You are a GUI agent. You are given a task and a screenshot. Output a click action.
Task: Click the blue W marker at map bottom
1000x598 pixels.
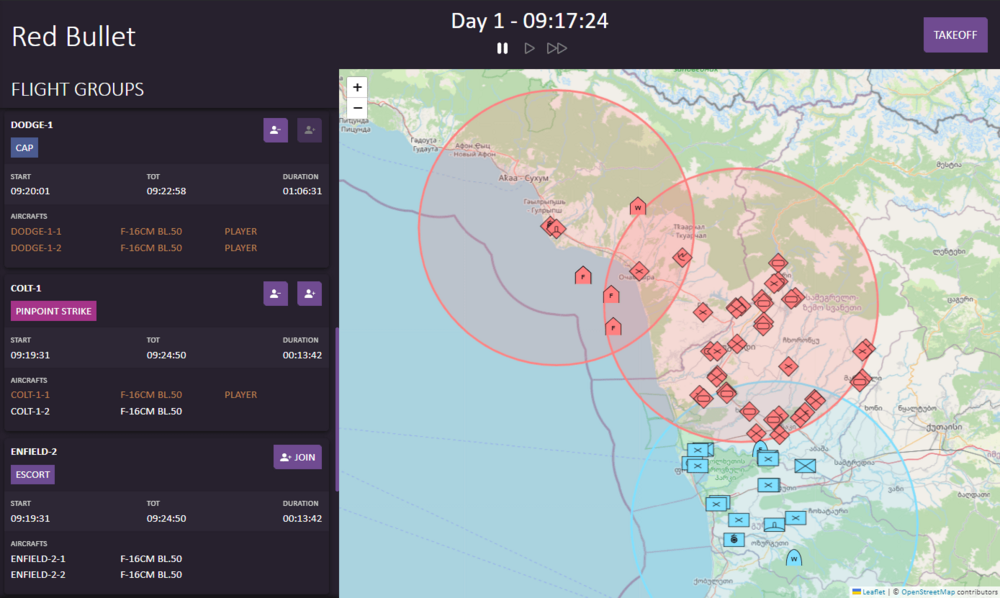pyautogui.click(x=793, y=558)
